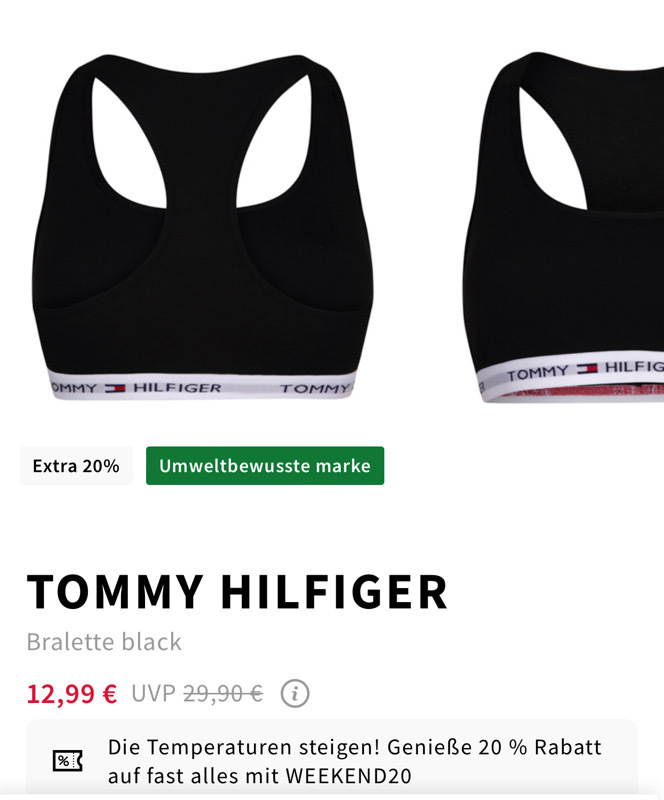
Task: Click the percent coupon ticket icon
Action: (67, 761)
